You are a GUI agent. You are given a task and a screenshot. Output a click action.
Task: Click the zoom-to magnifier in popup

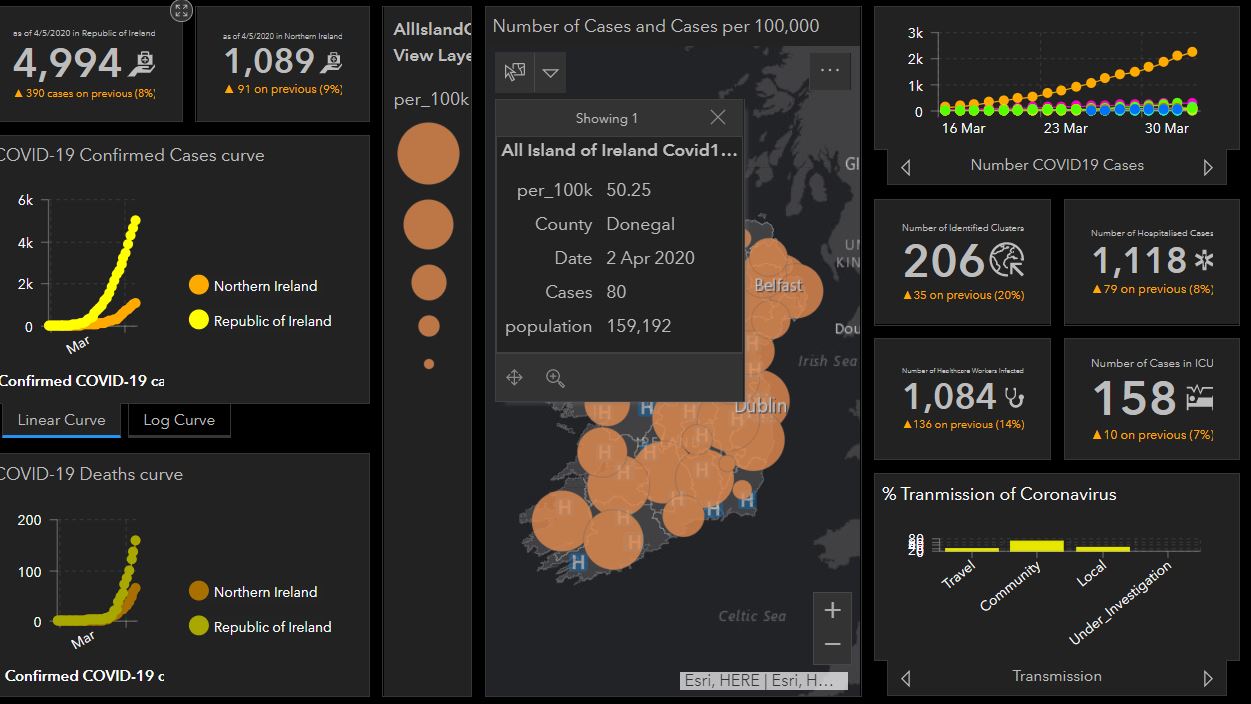click(x=556, y=378)
